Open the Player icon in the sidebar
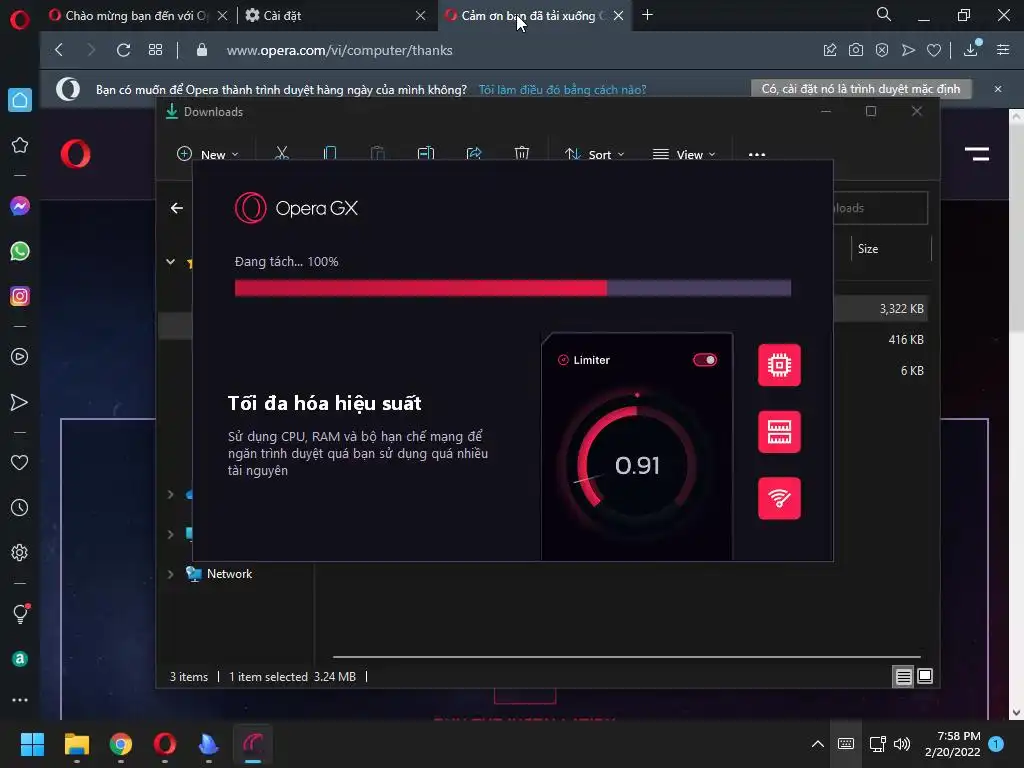Viewport: 1024px width, 768px height. pos(20,357)
